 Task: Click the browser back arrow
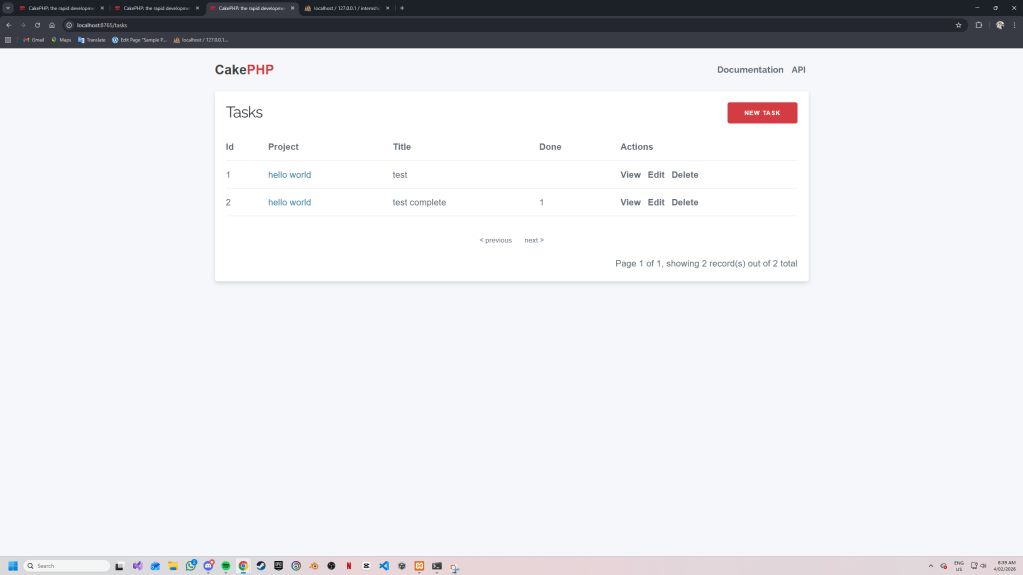click(x=9, y=25)
